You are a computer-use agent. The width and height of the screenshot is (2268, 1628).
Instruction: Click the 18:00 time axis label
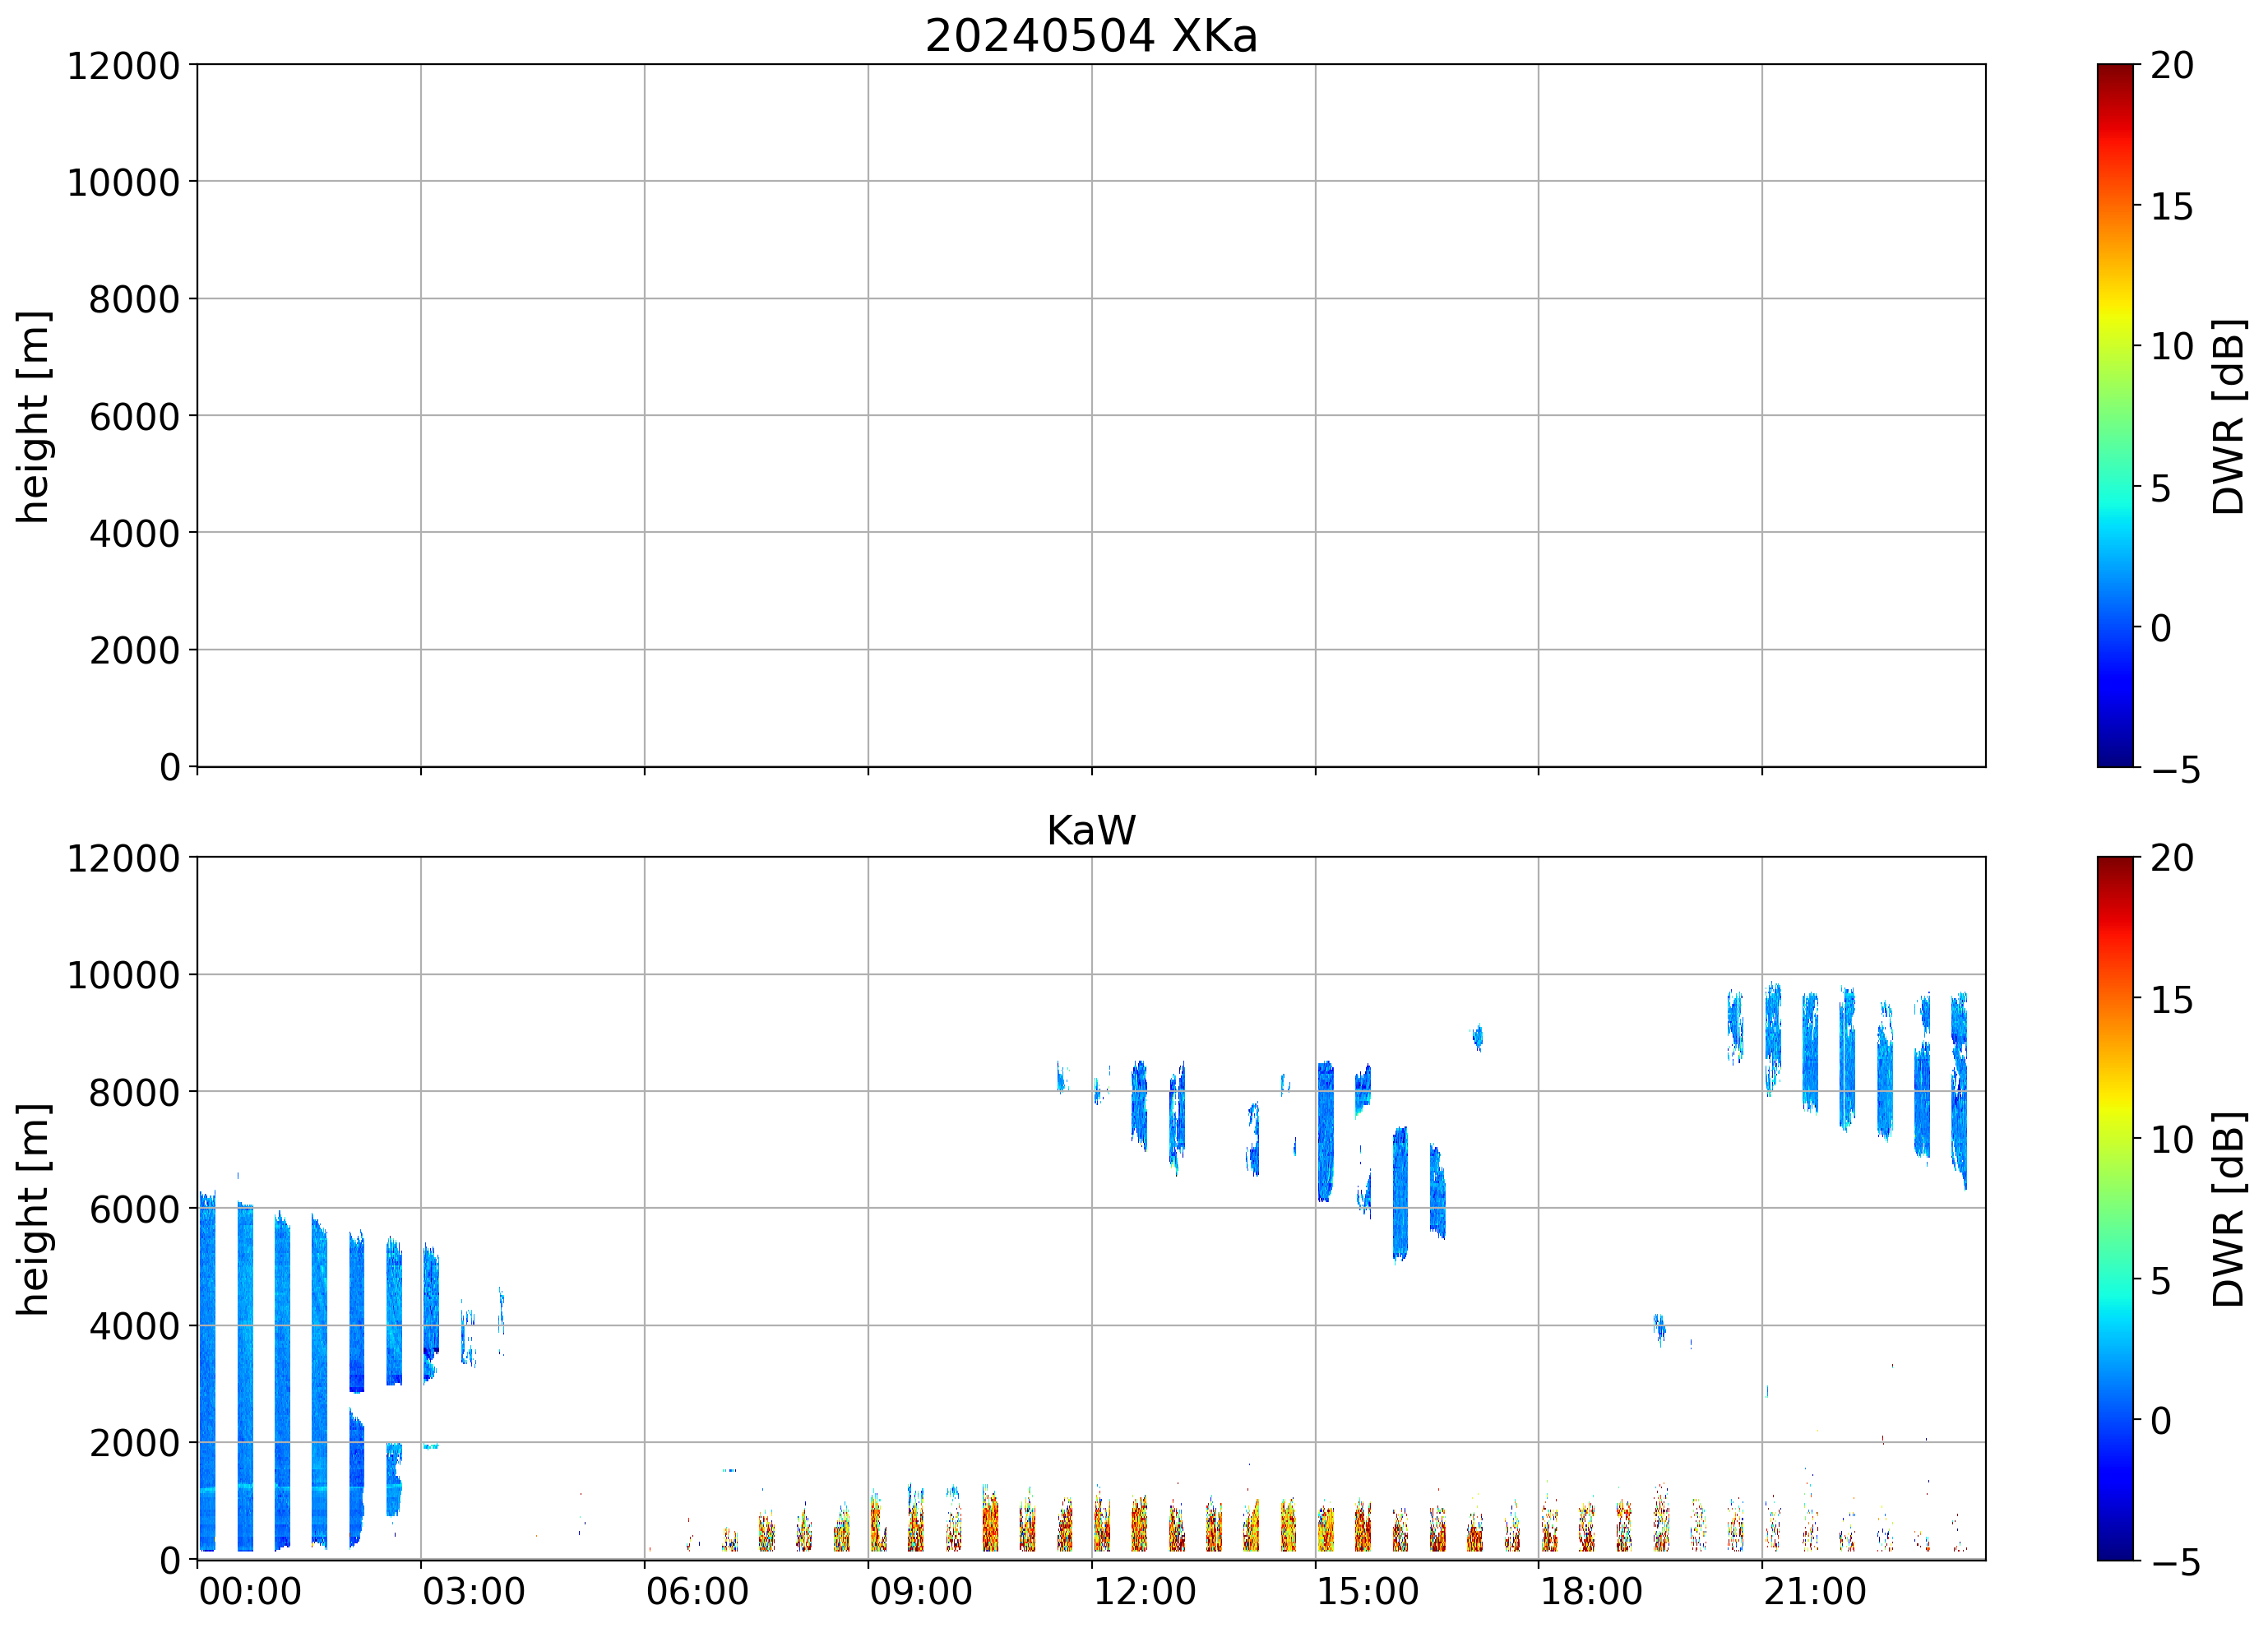(1590, 1591)
